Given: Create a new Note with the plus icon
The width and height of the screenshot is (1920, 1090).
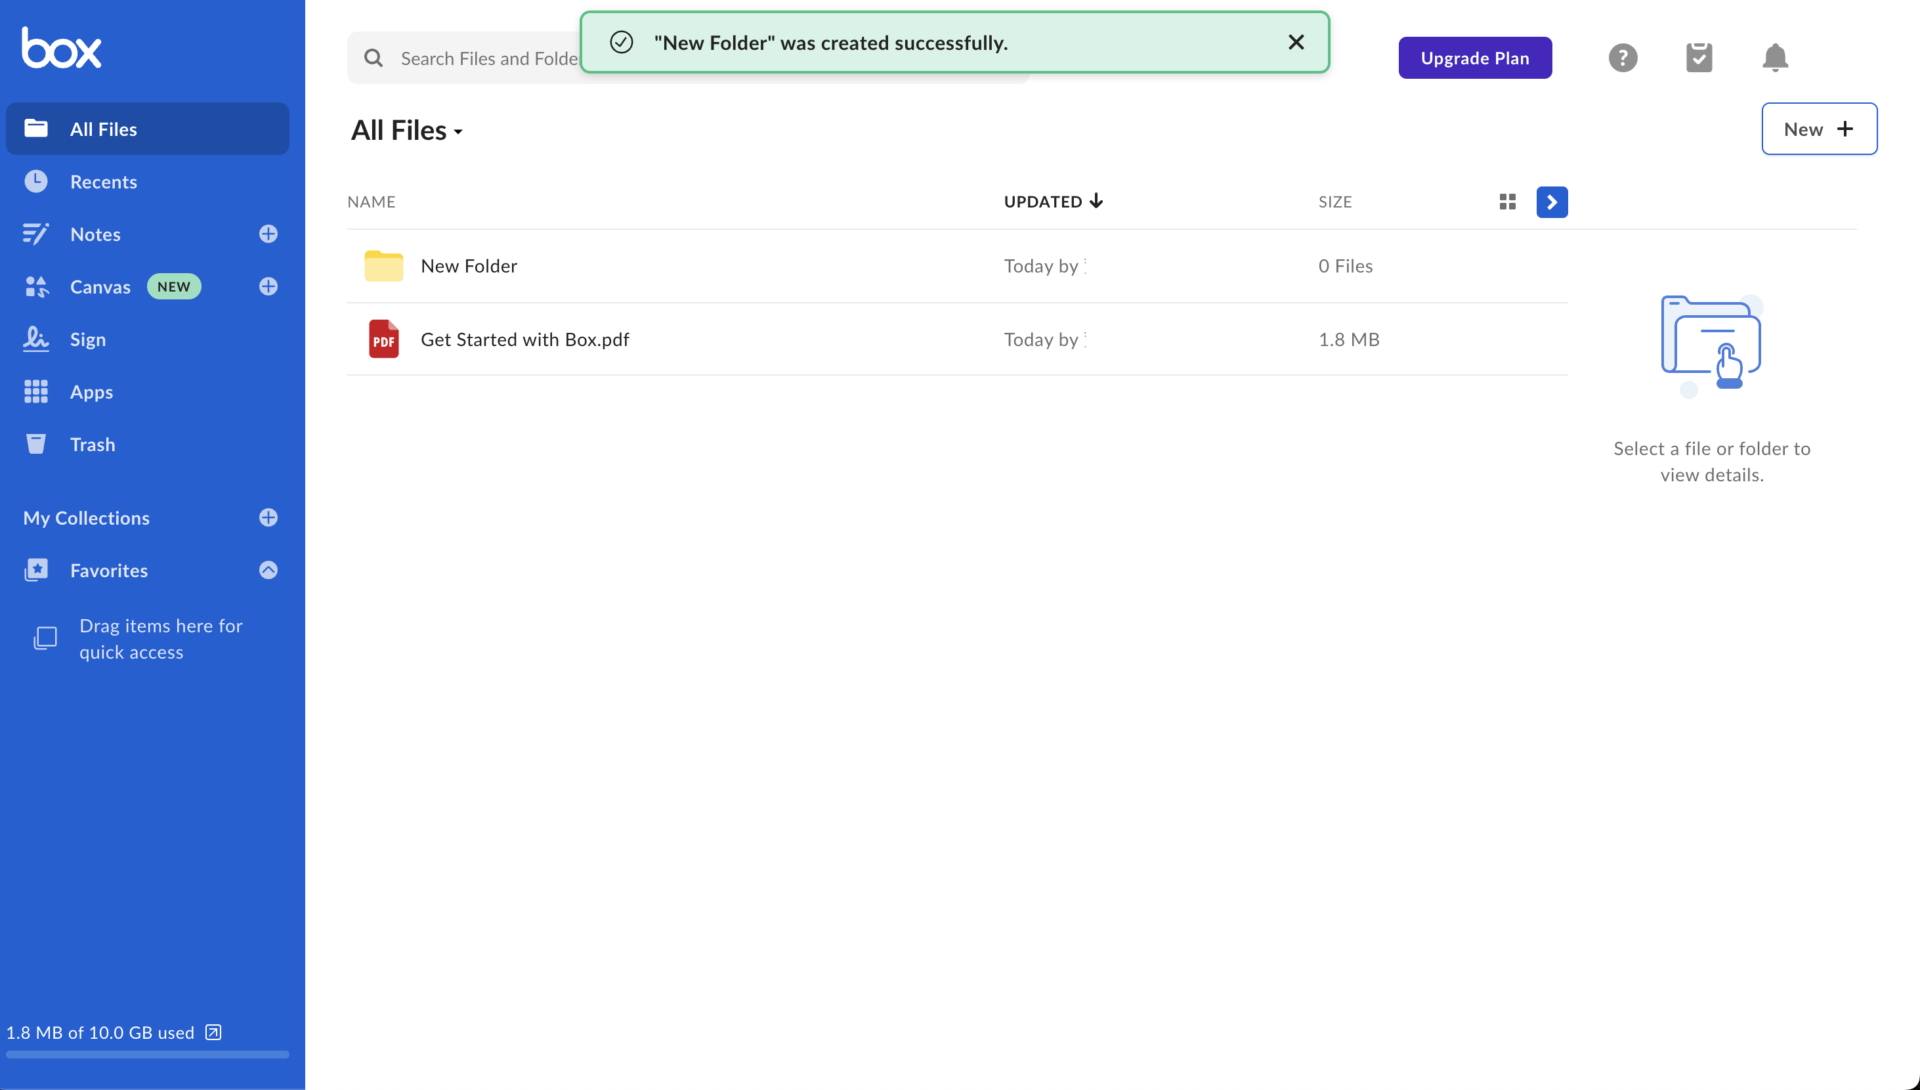Looking at the screenshot, I should [267, 234].
